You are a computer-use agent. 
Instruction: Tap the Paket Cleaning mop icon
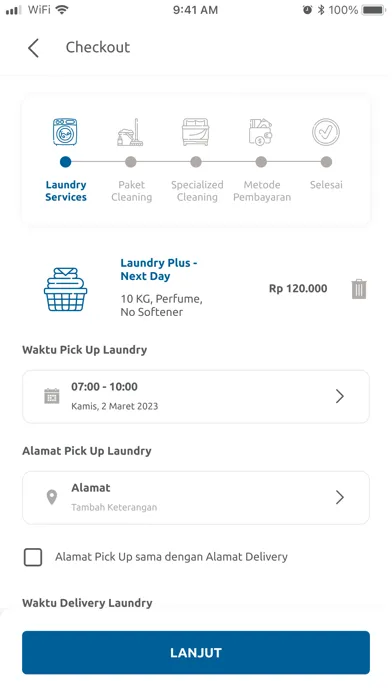click(131, 132)
